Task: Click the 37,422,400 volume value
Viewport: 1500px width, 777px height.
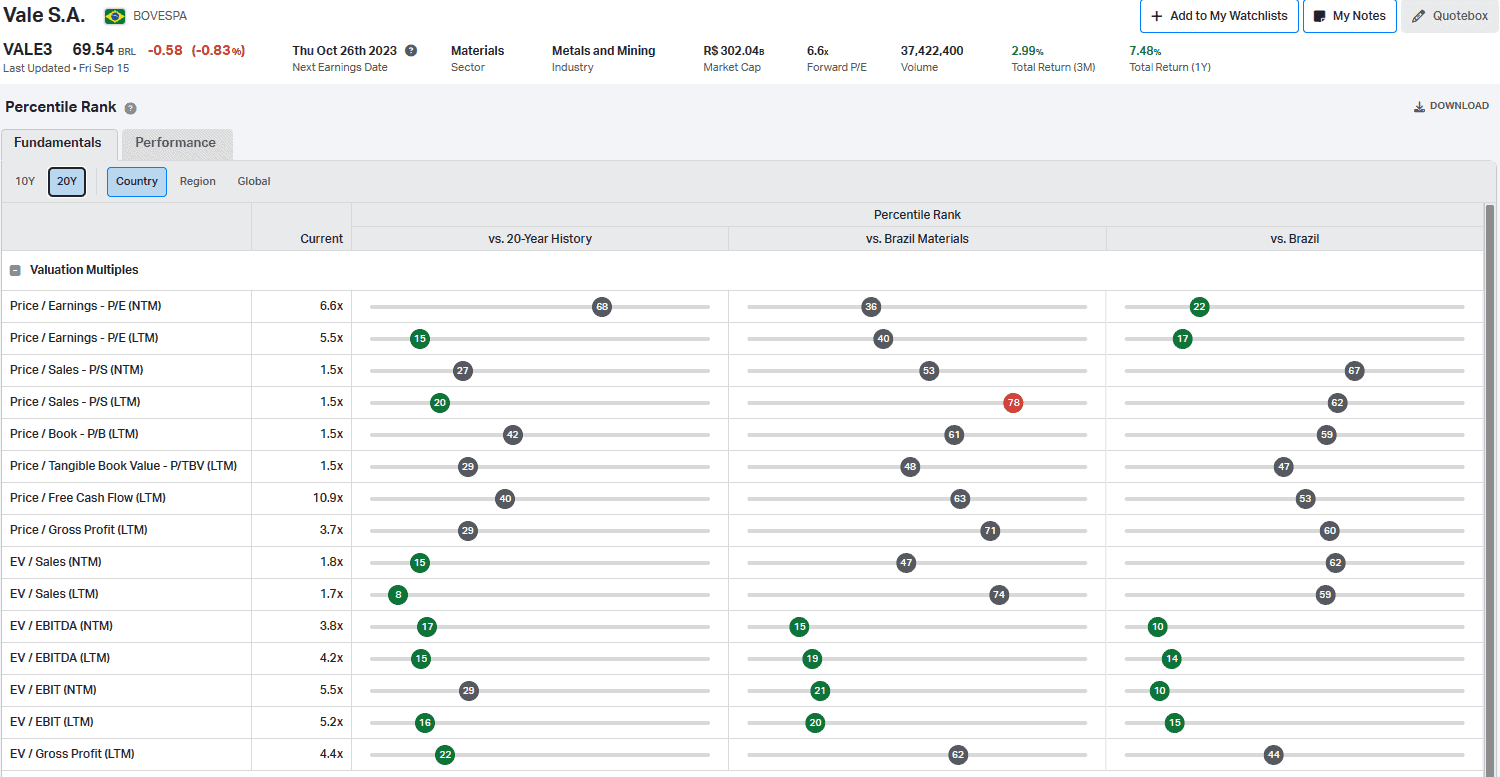Action: 932,51
